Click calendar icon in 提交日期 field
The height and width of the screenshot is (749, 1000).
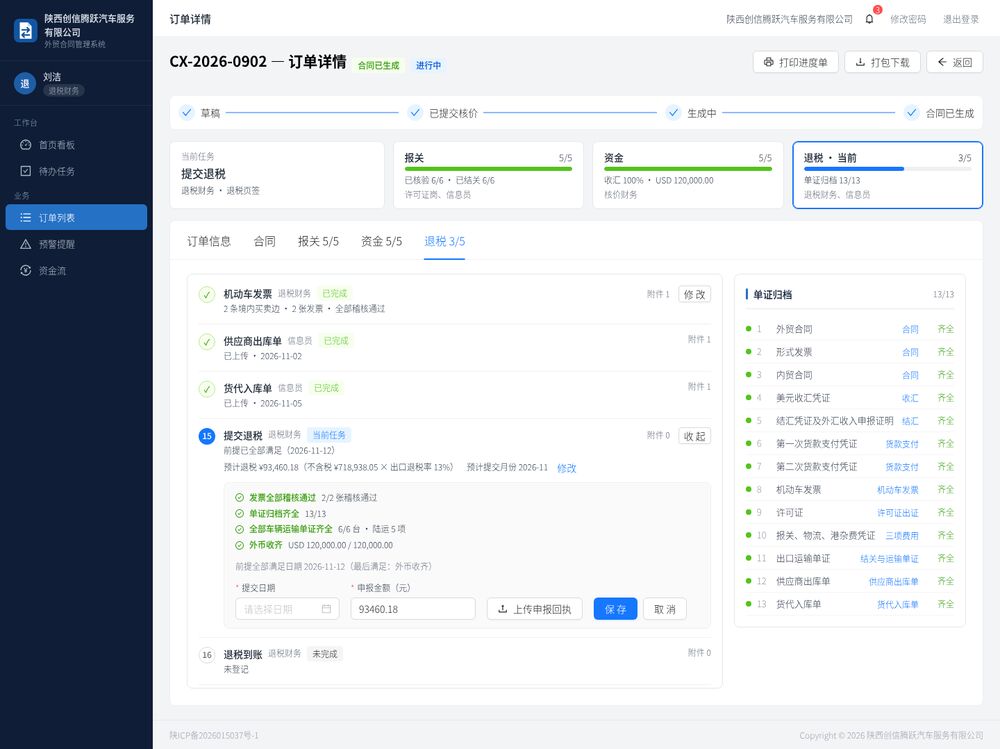point(327,609)
